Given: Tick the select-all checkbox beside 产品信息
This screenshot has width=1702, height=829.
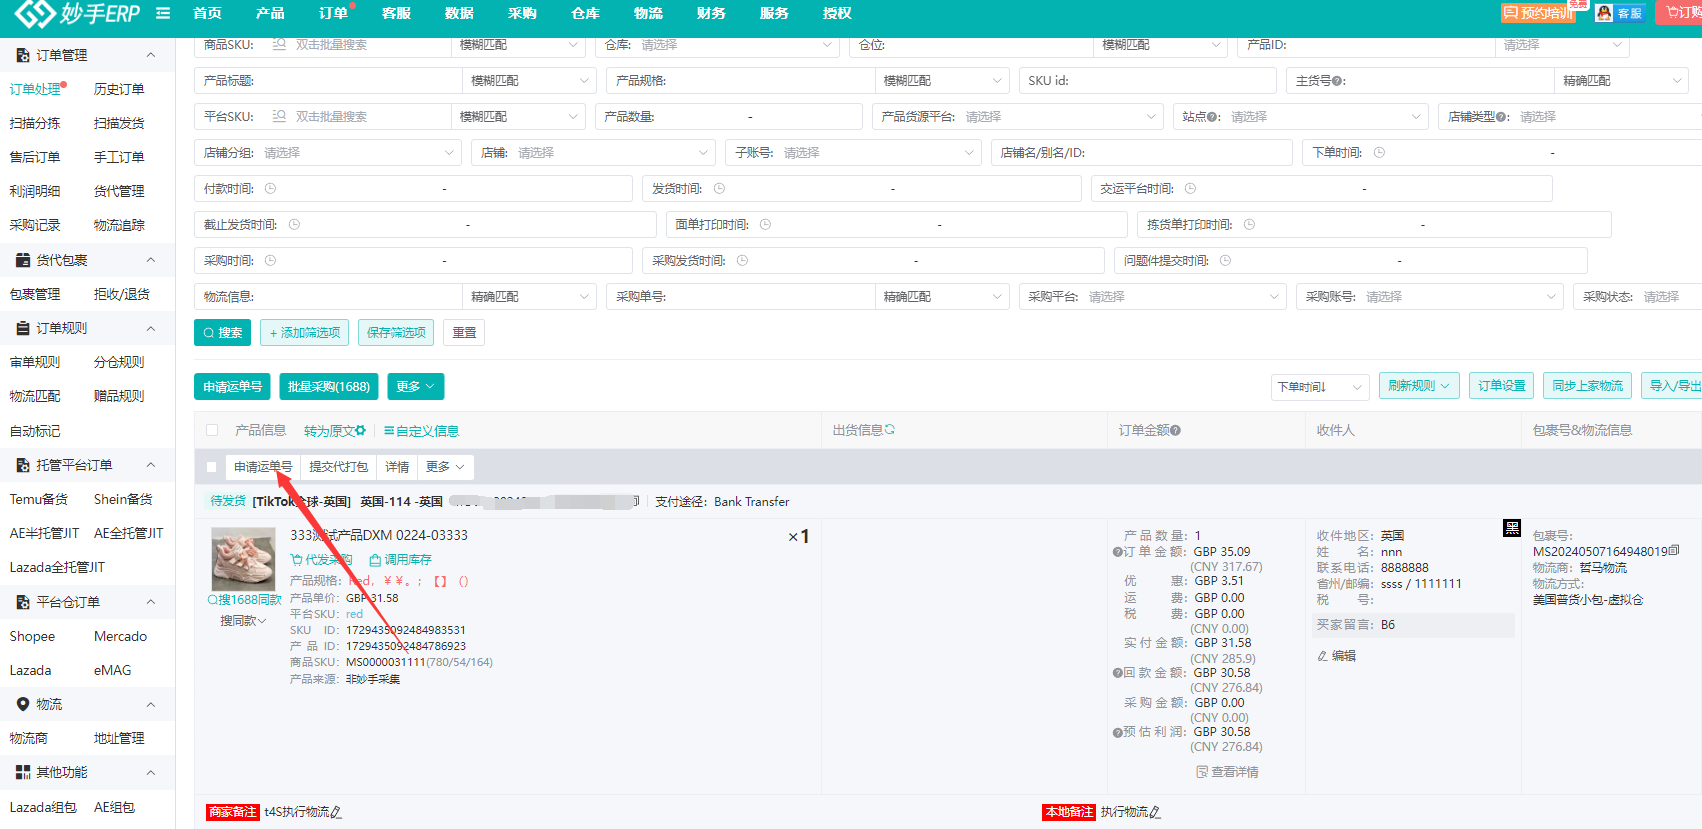Looking at the screenshot, I should click(x=212, y=431).
